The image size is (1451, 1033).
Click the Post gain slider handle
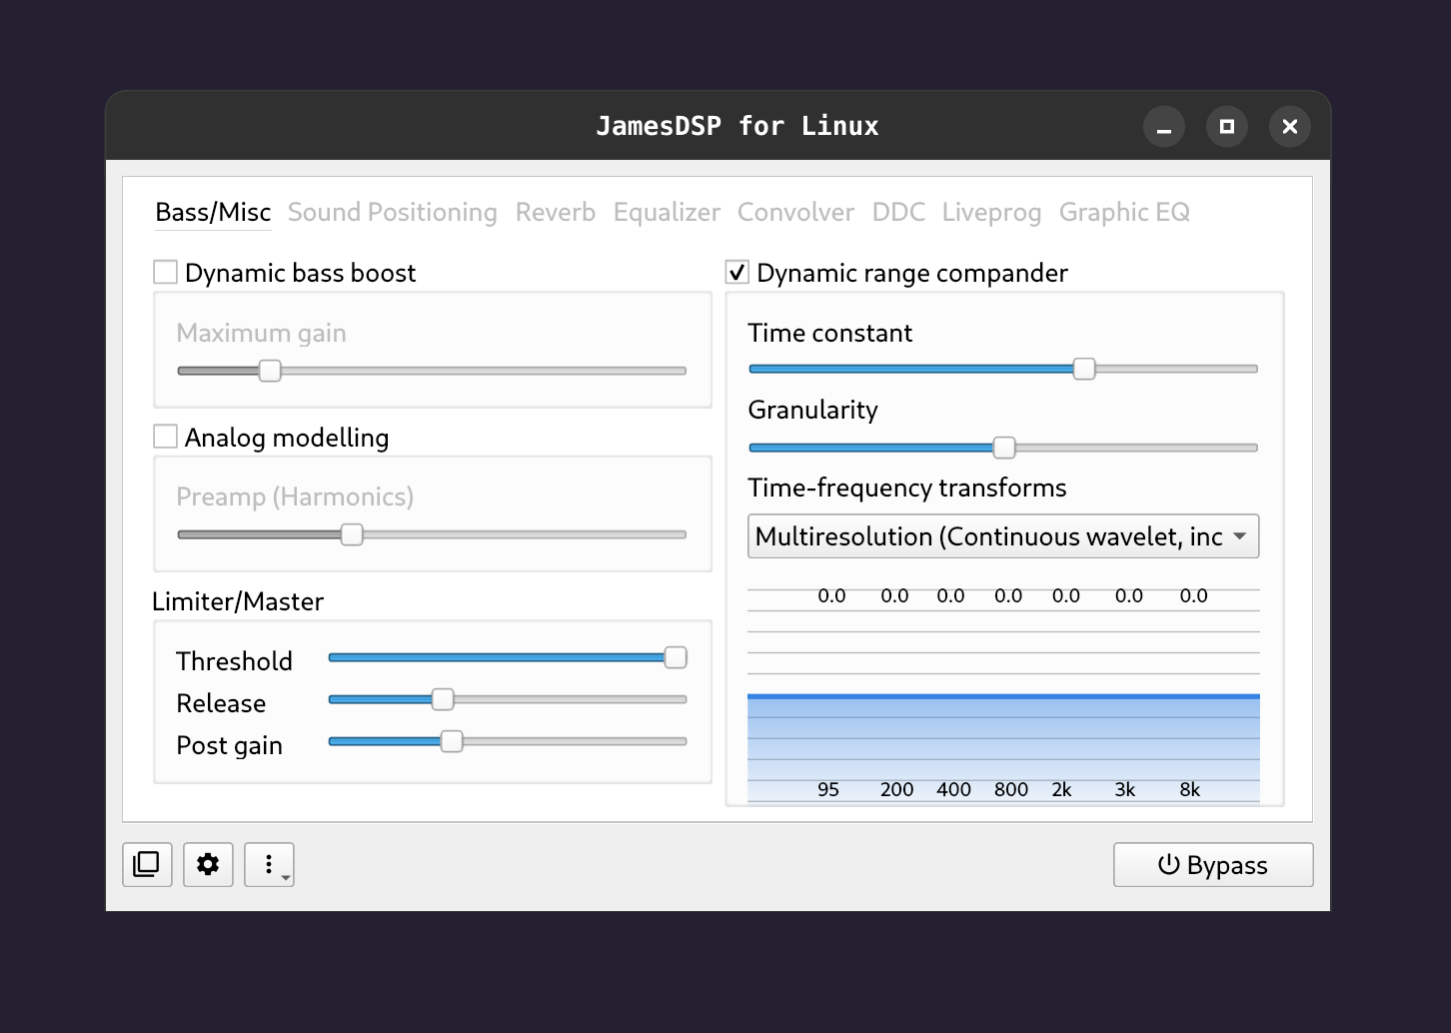click(452, 741)
